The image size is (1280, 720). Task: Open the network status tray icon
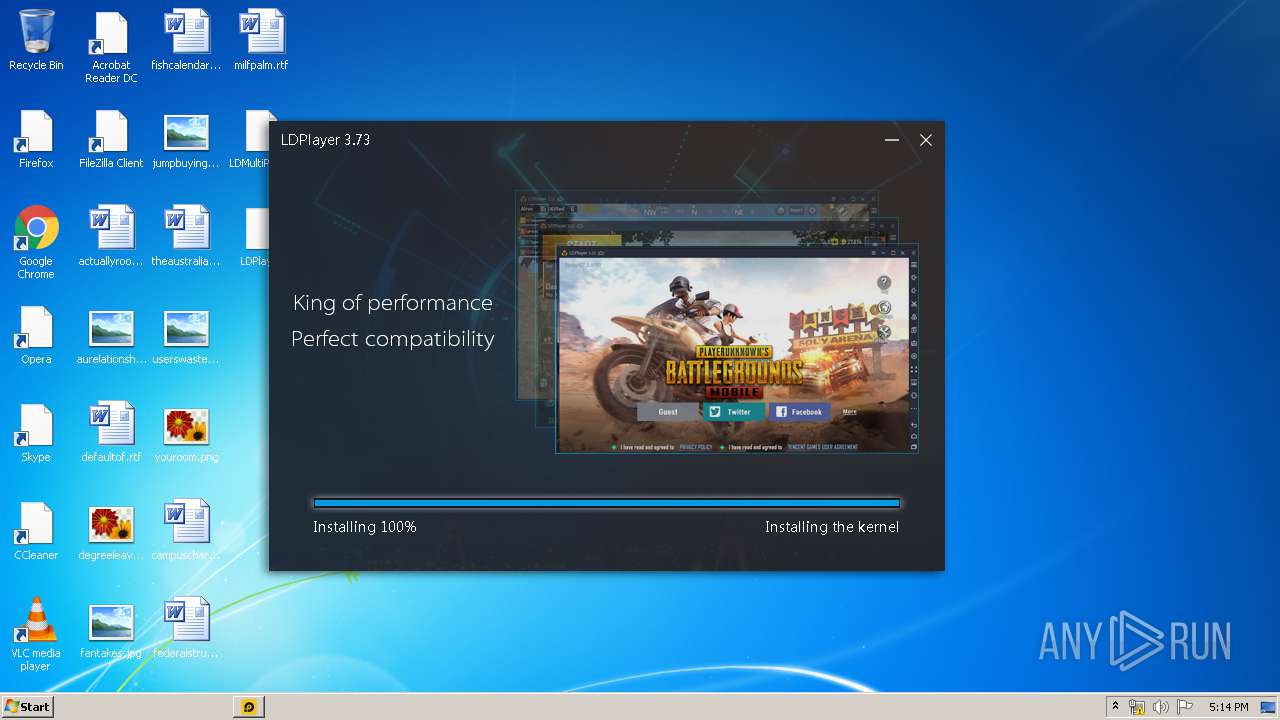(x=1137, y=707)
